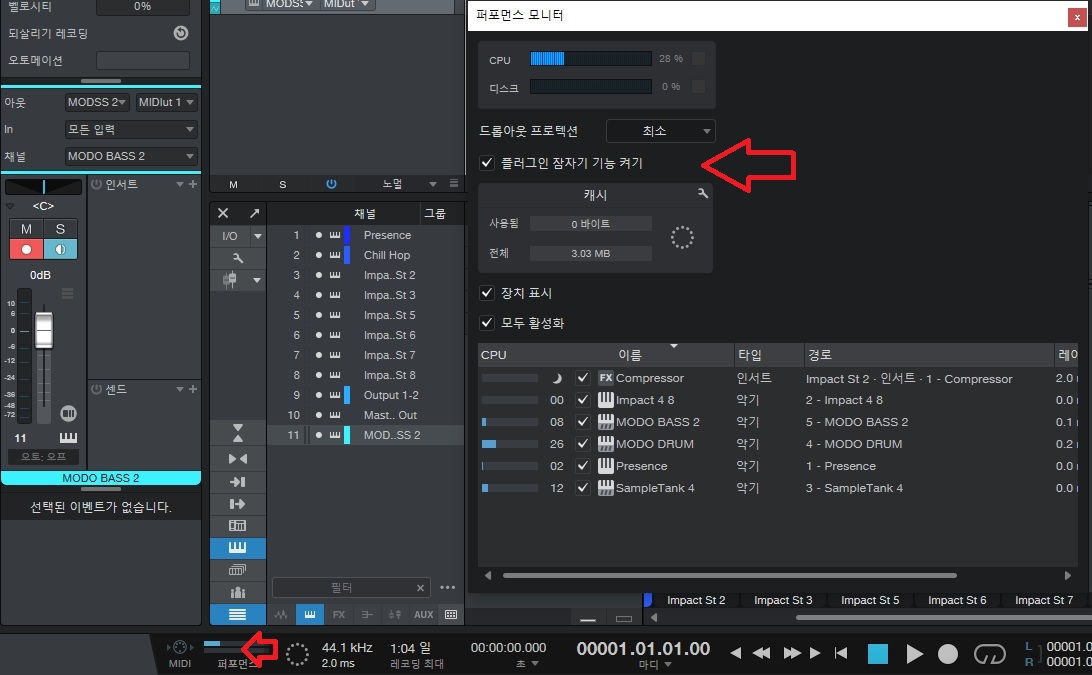This screenshot has width=1092, height=675.
Task: Click the people group icon in sidebar
Action: (x=237, y=592)
